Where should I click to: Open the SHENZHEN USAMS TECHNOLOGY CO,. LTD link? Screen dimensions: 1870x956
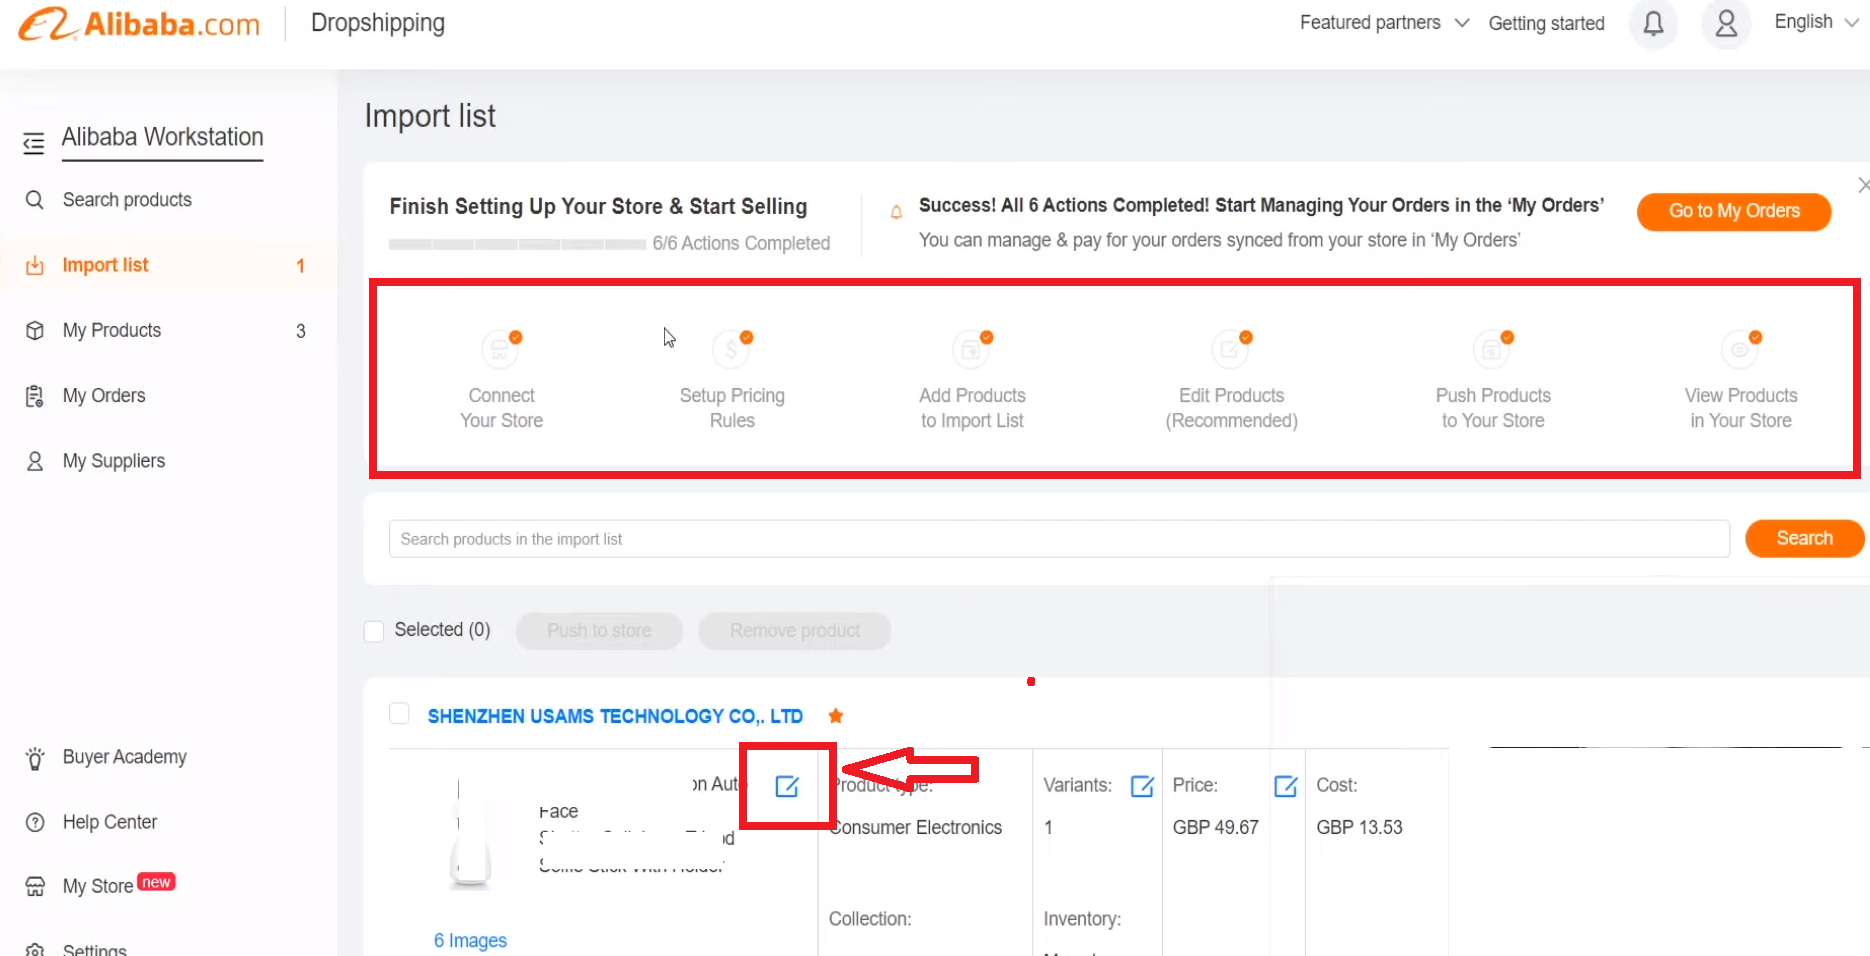(x=615, y=716)
